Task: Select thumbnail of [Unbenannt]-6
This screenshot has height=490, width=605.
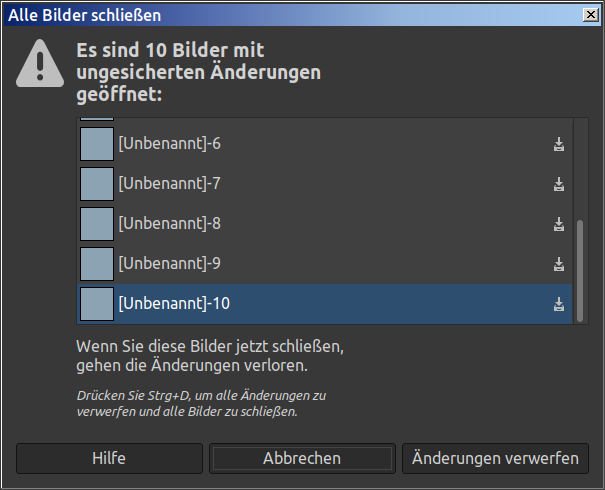Action: tap(96, 144)
